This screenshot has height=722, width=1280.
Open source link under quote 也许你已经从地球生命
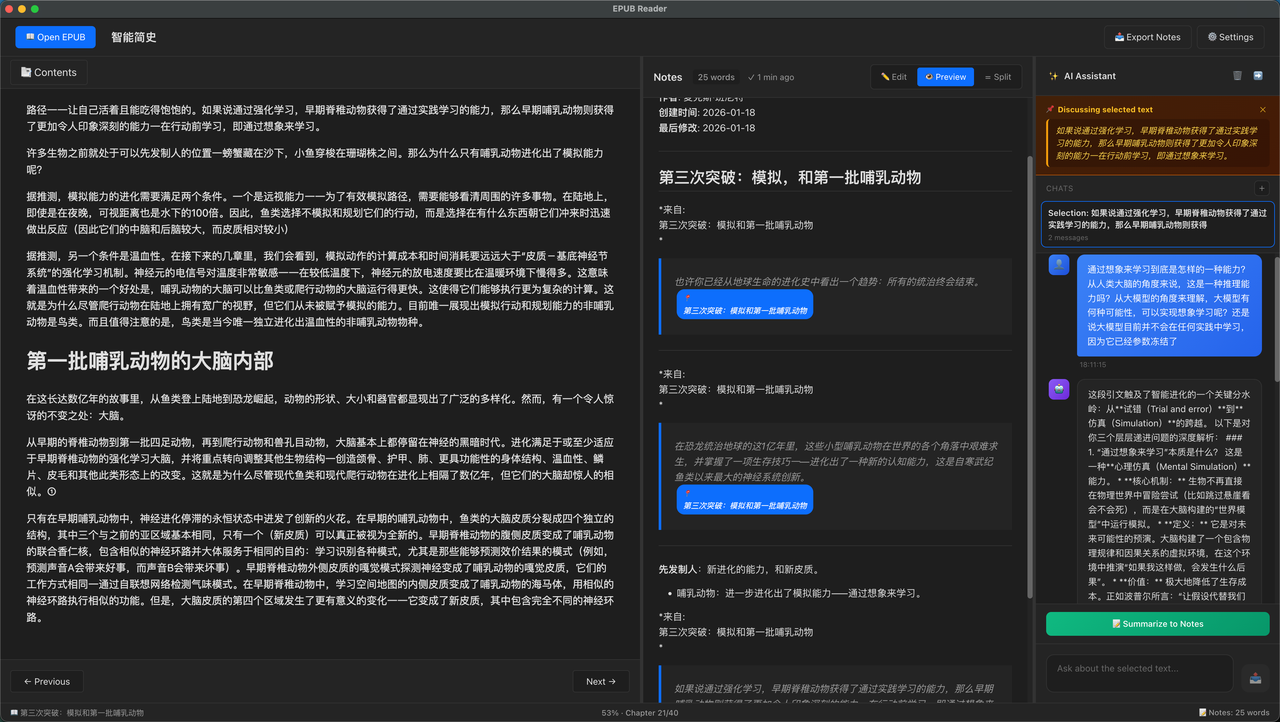point(744,305)
